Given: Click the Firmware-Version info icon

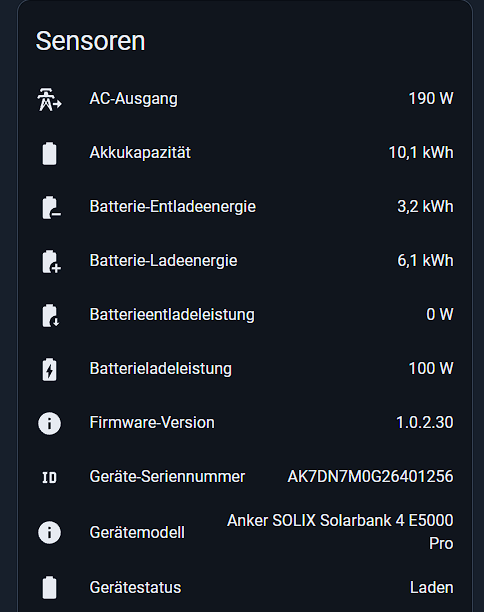Looking at the screenshot, I should [49, 423].
